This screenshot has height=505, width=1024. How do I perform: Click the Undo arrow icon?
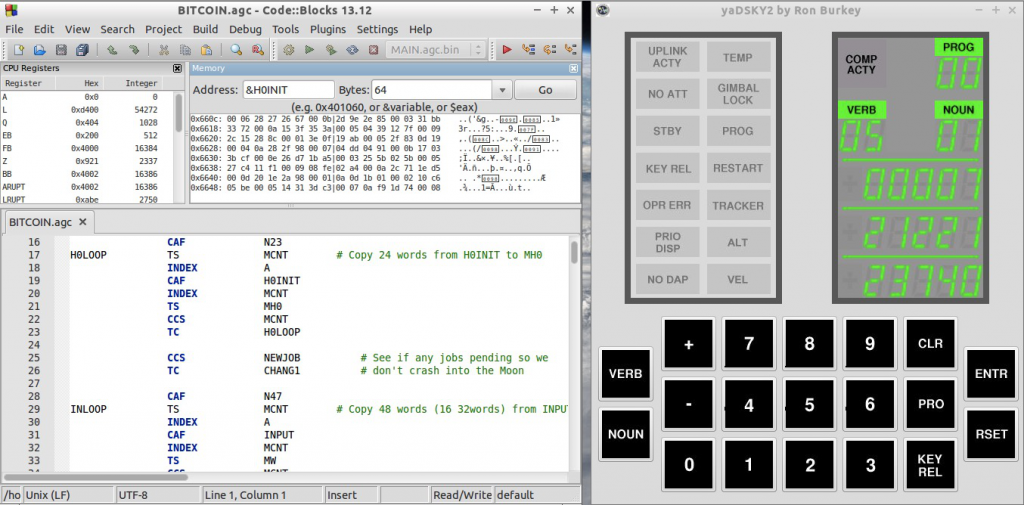112,50
